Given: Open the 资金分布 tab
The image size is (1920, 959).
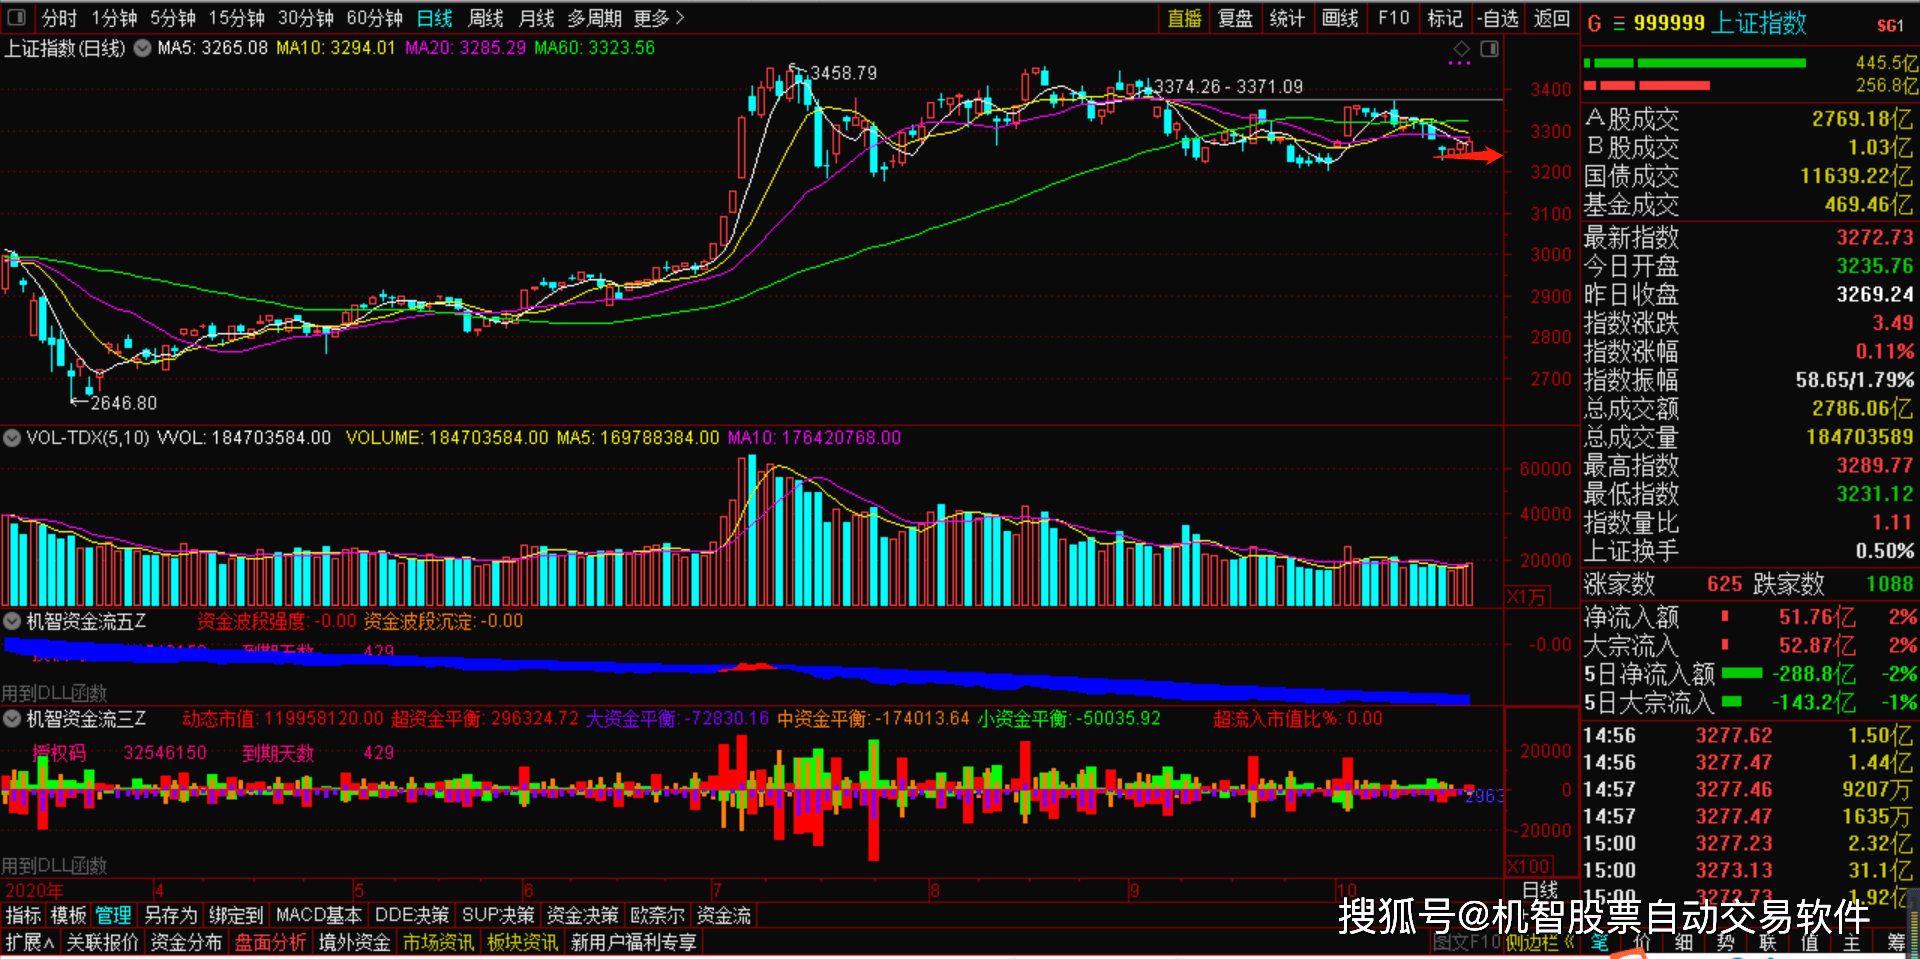Looking at the screenshot, I should [x=186, y=942].
